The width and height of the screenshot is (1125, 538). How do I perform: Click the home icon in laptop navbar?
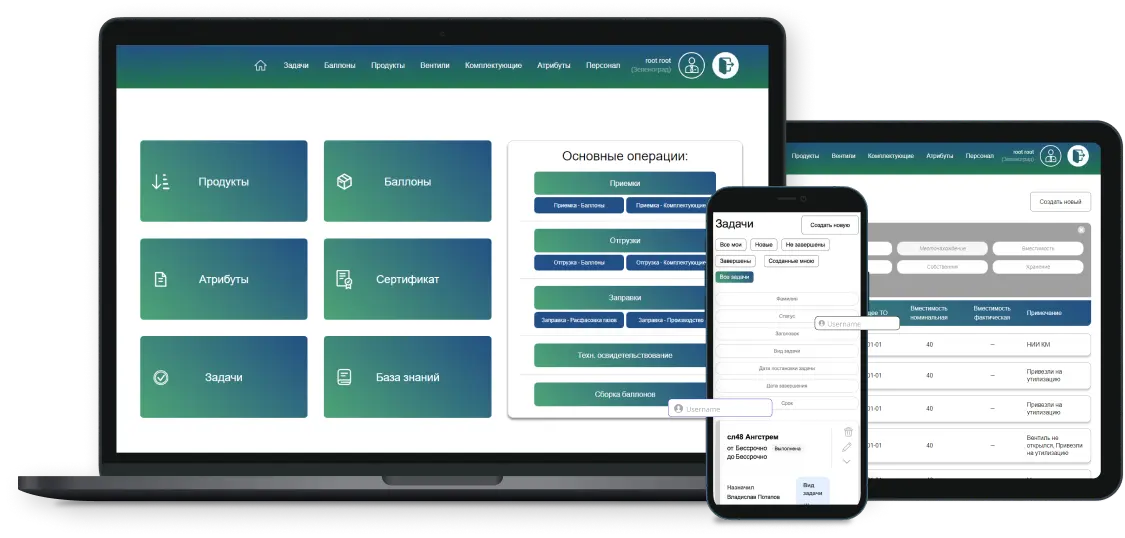click(x=261, y=66)
